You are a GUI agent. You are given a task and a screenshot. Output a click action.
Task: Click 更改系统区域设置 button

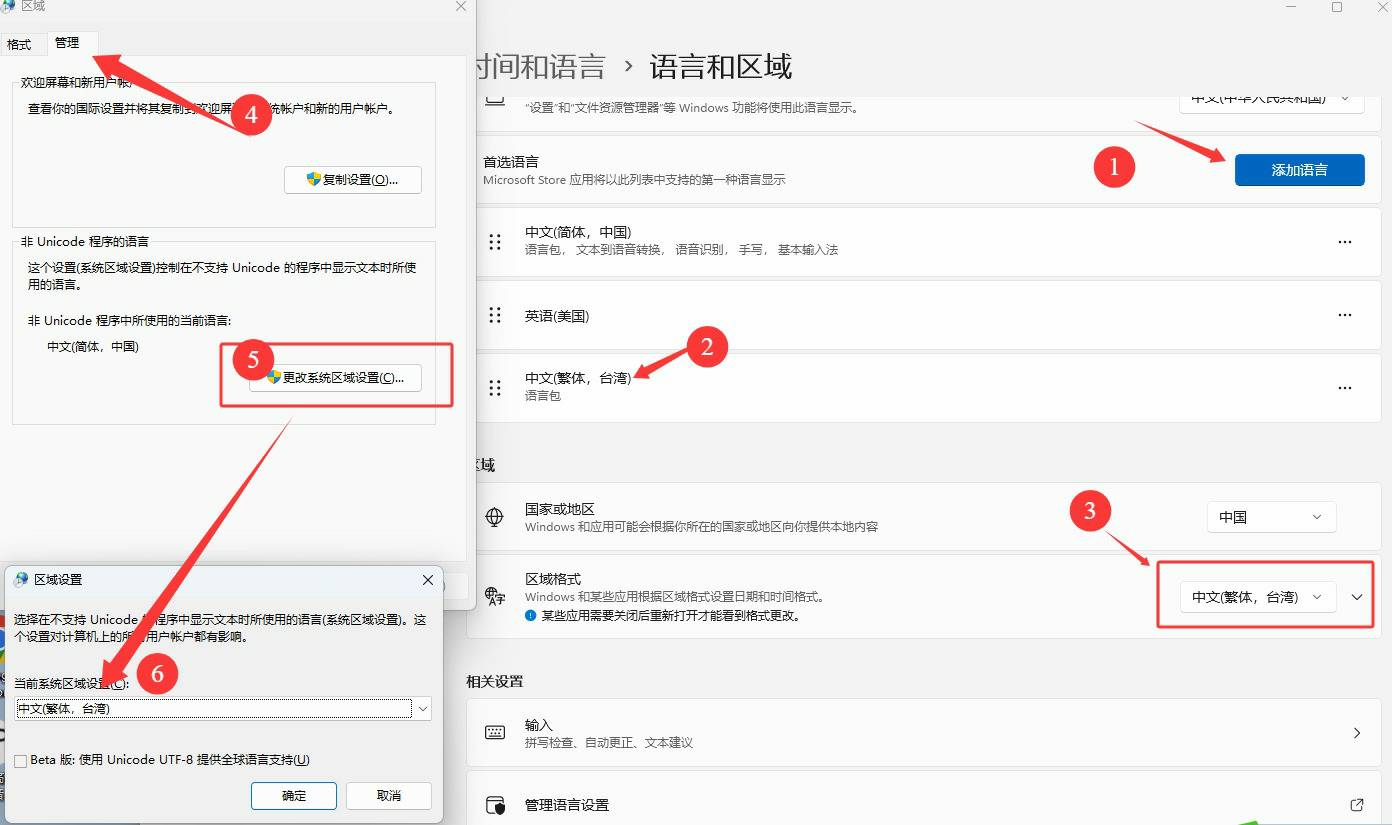pos(335,378)
